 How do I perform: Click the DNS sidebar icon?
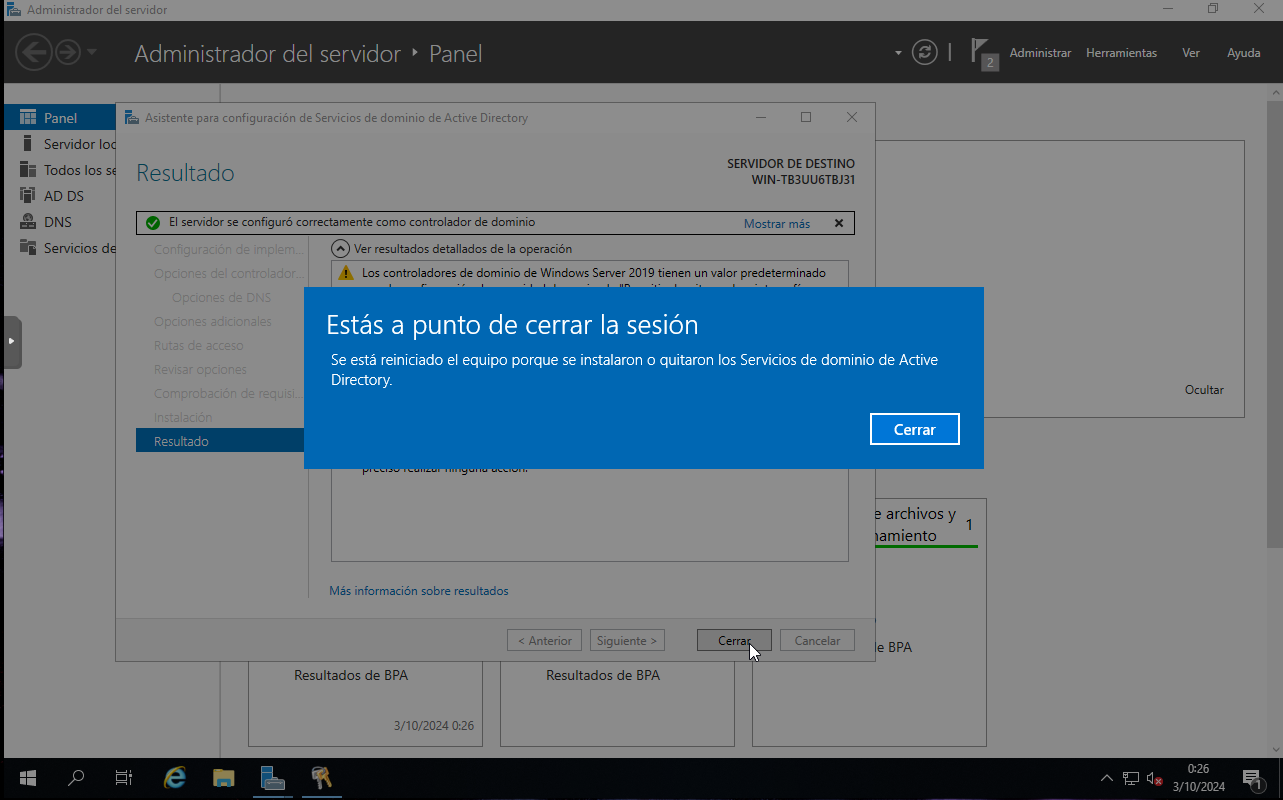pos(28,222)
